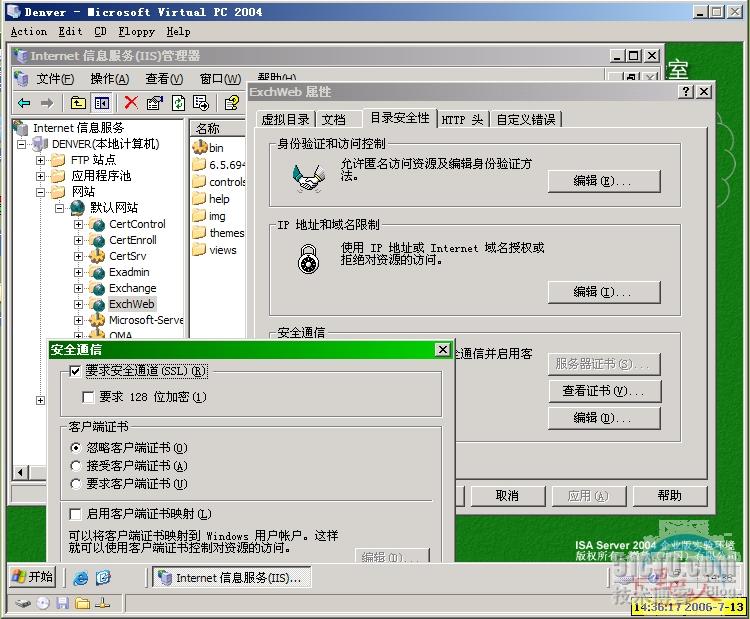Click 编辑(I) for IP address restrictions

click(x=604, y=292)
